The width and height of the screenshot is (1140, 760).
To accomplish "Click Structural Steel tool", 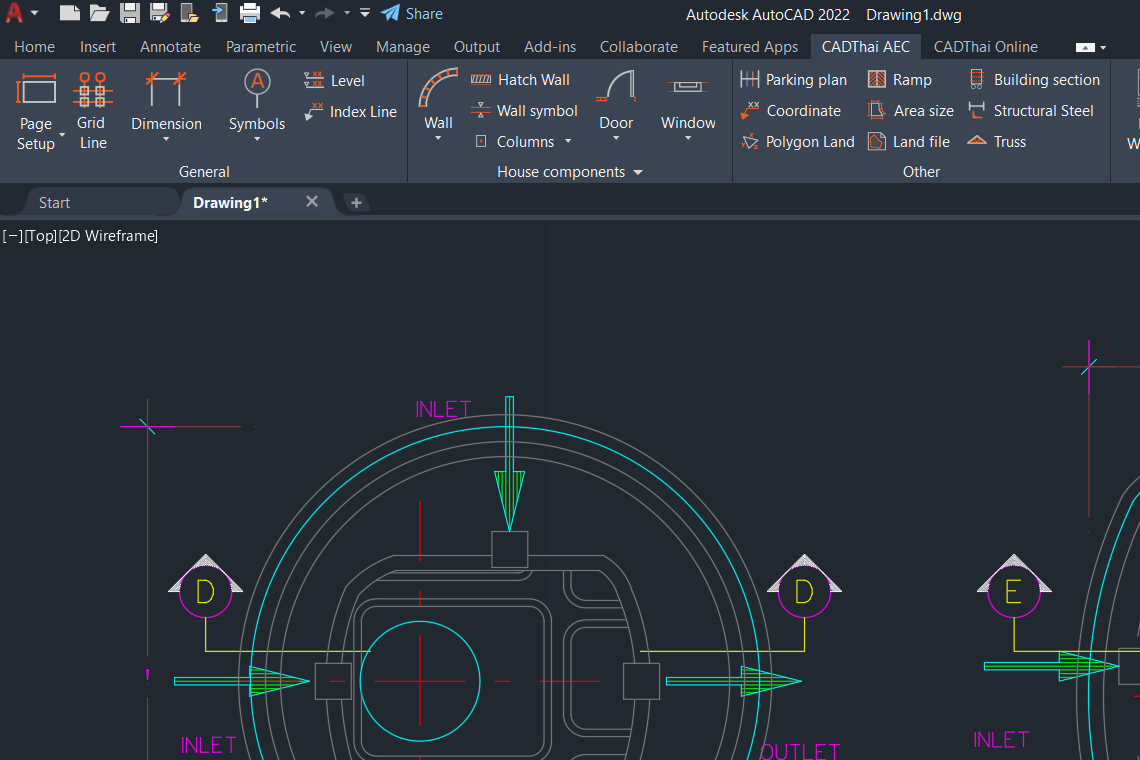I will tap(1031, 111).
